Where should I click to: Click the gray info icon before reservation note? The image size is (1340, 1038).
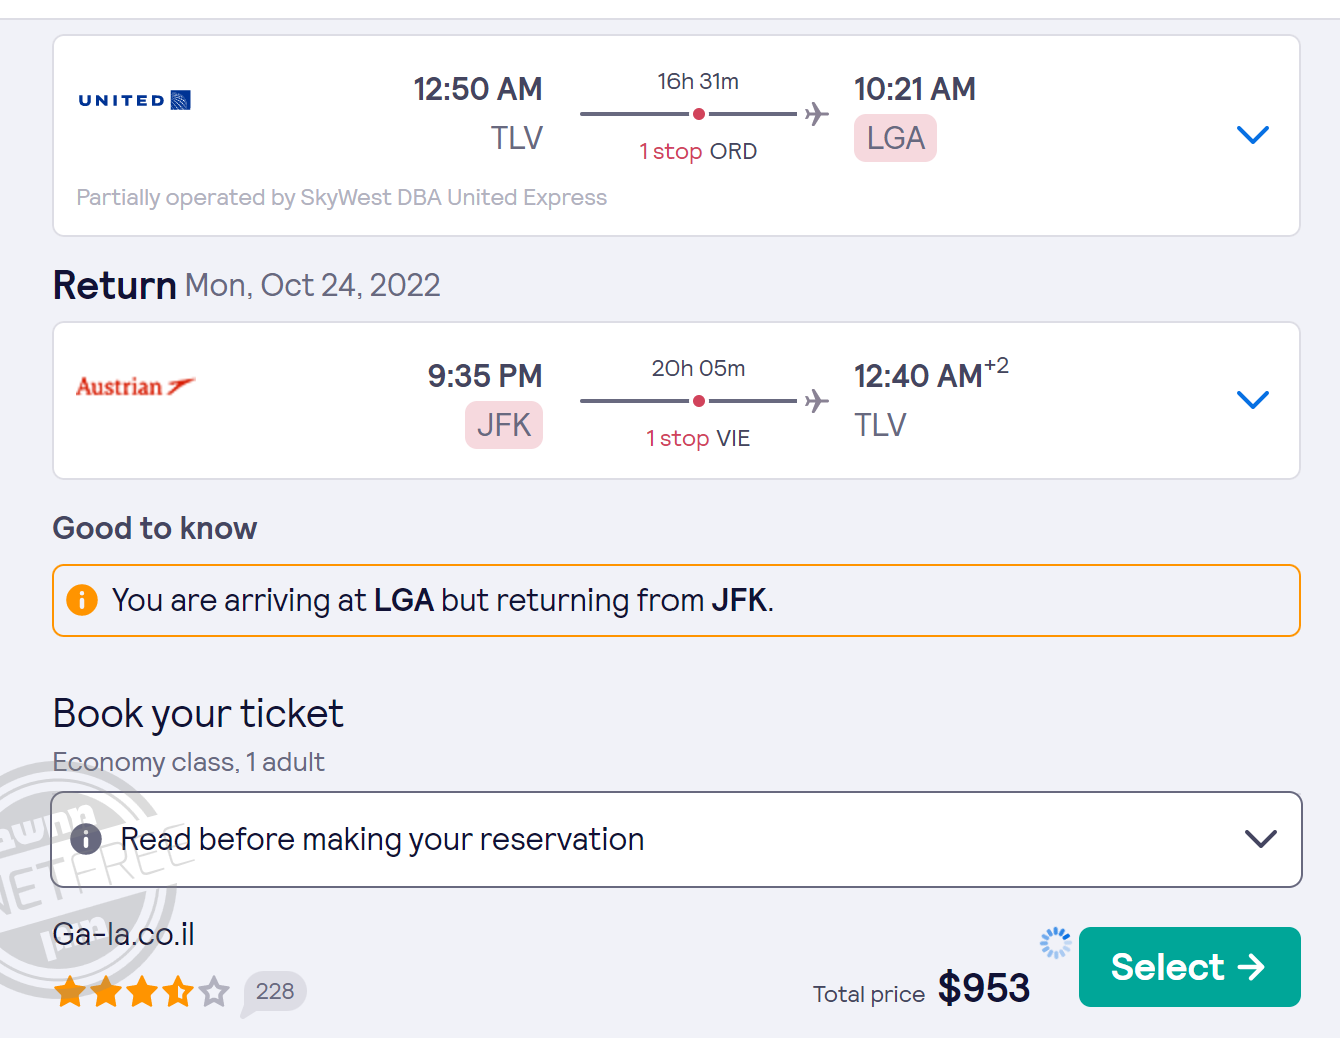86,839
